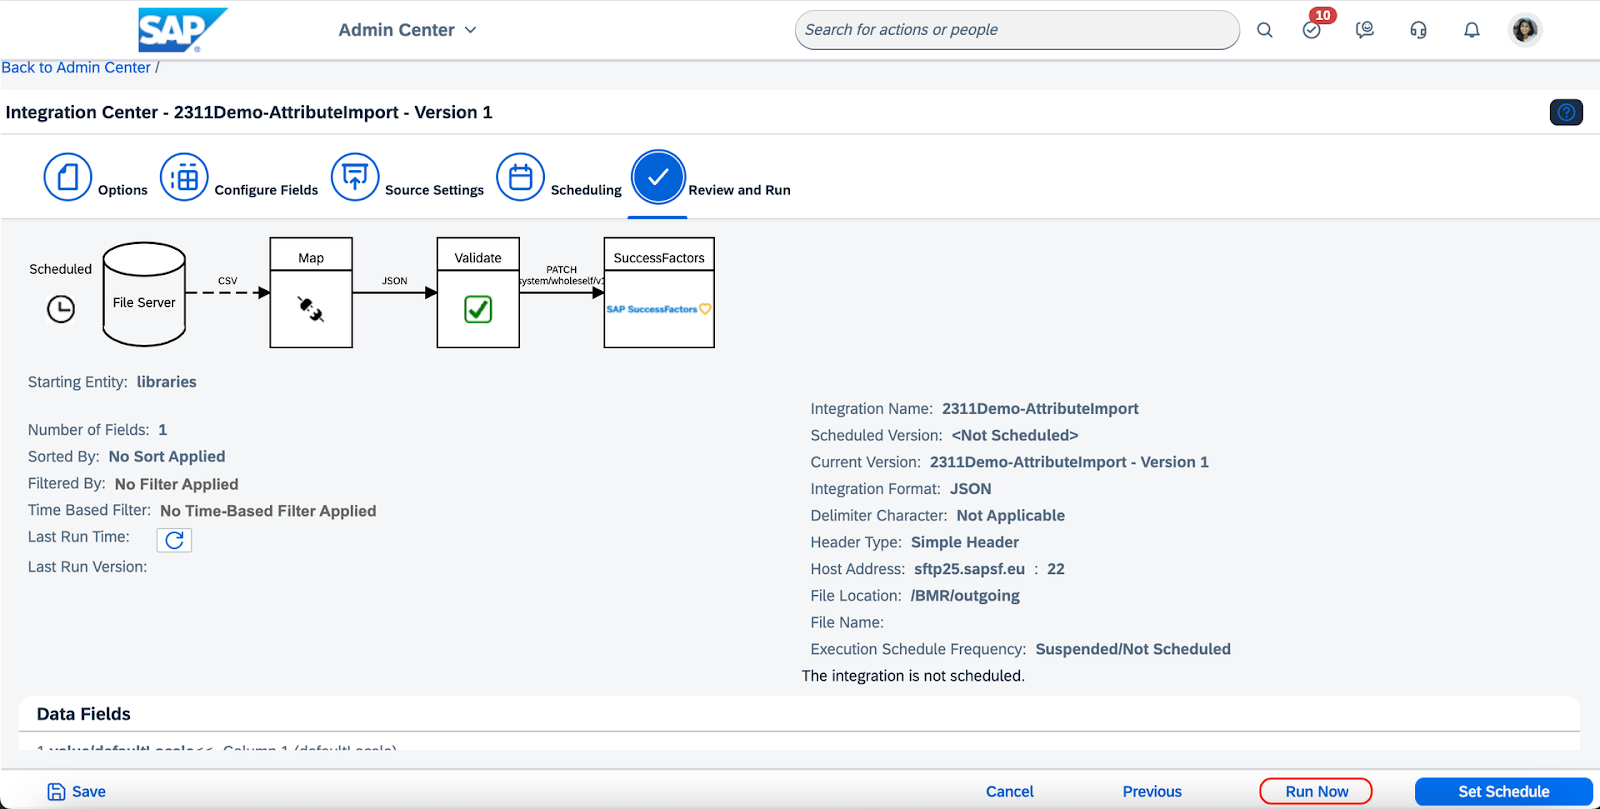1600x809 pixels.
Task: Open the notifications bell icon
Action: point(1472,30)
